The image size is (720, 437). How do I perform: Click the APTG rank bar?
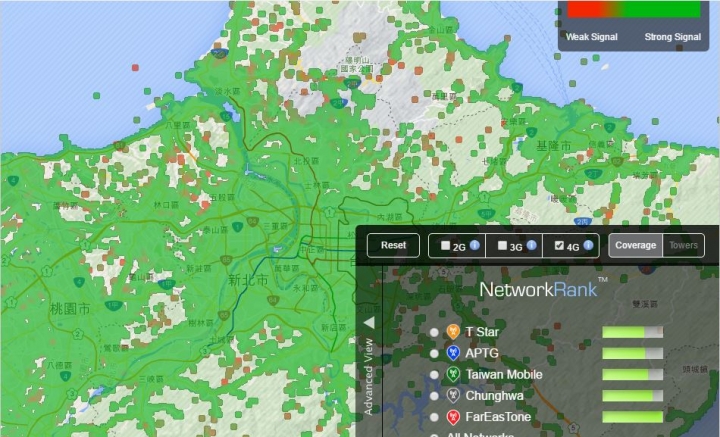click(x=632, y=353)
